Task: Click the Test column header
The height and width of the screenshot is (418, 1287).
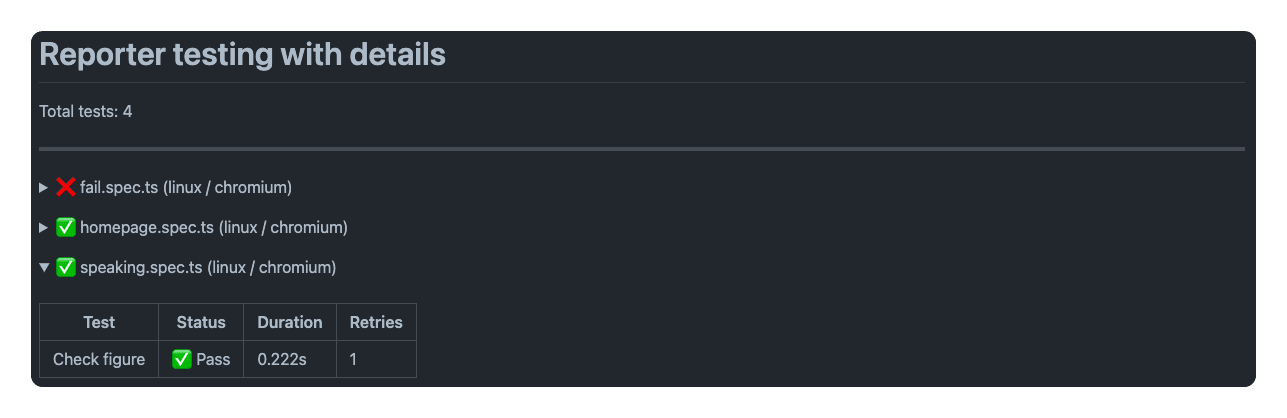Action: pos(99,322)
